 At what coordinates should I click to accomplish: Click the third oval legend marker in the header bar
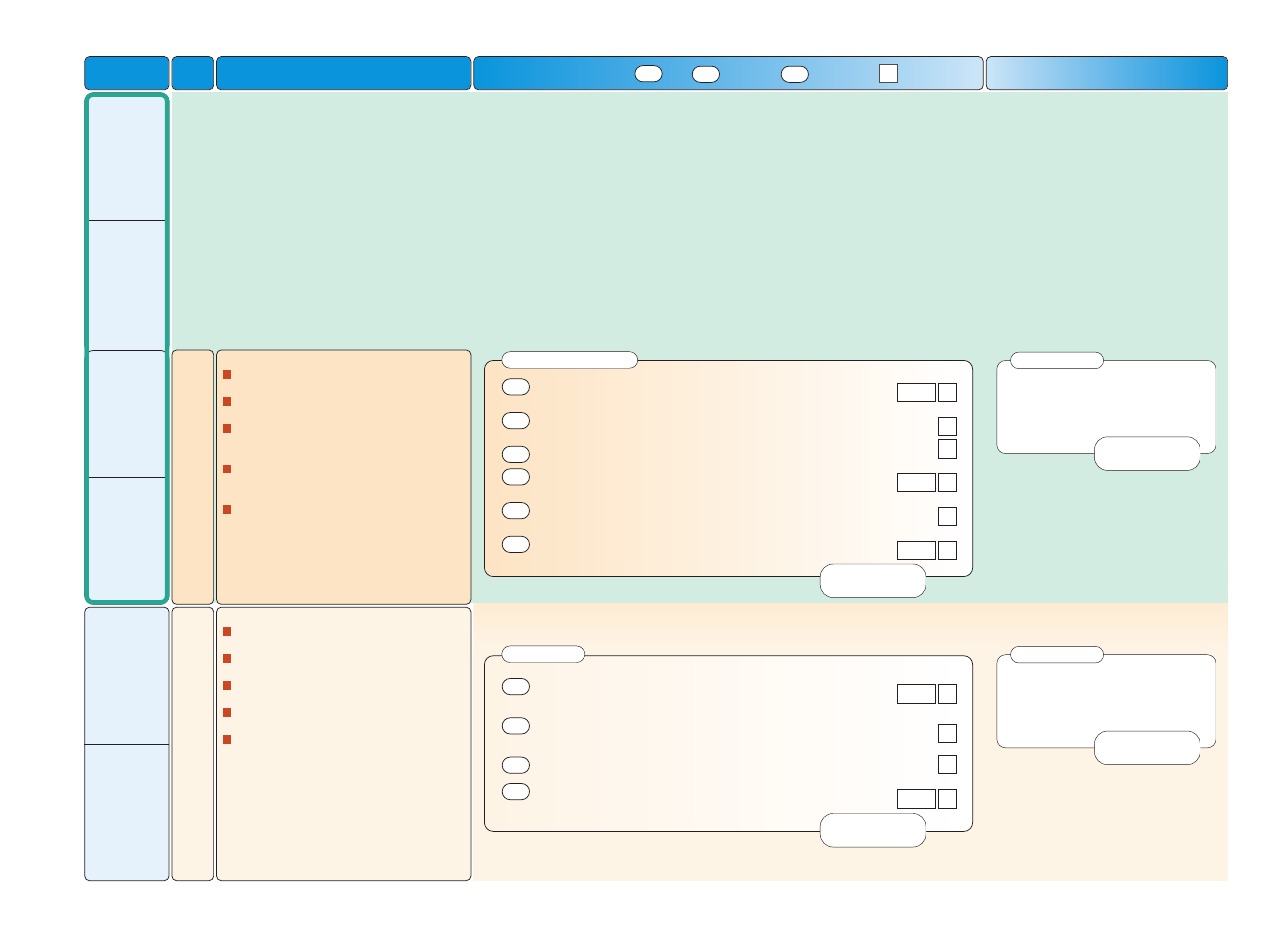(x=794, y=73)
